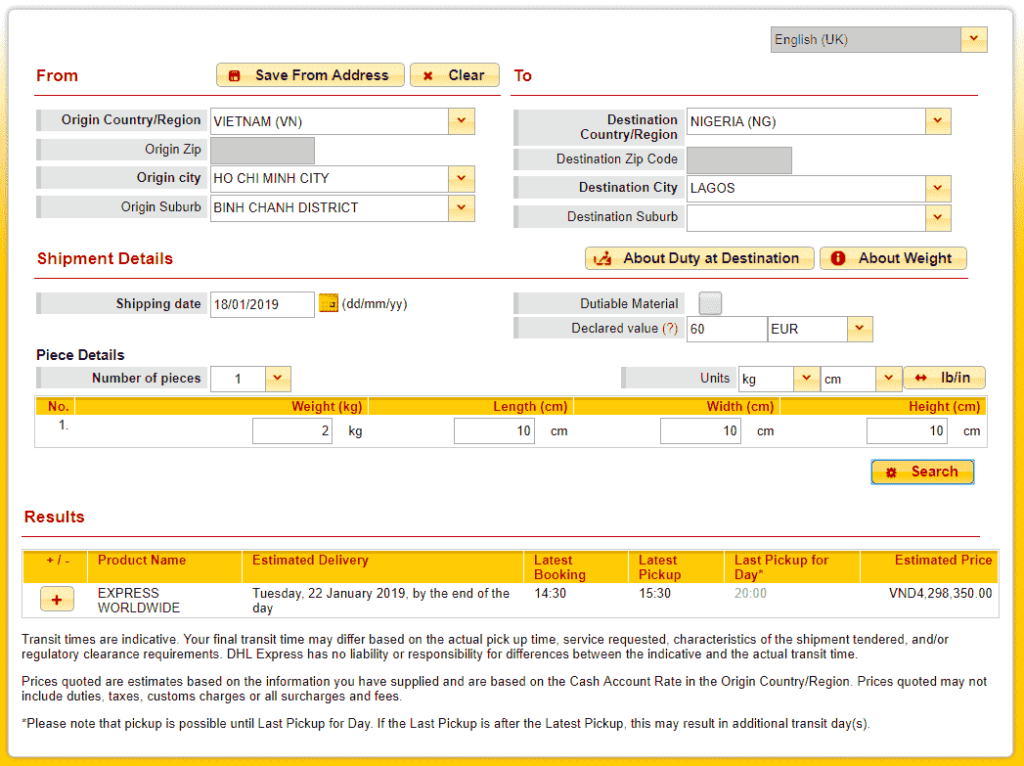Expand the Destination City dropdown
The width and height of the screenshot is (1024, 766).
point(938,188)
